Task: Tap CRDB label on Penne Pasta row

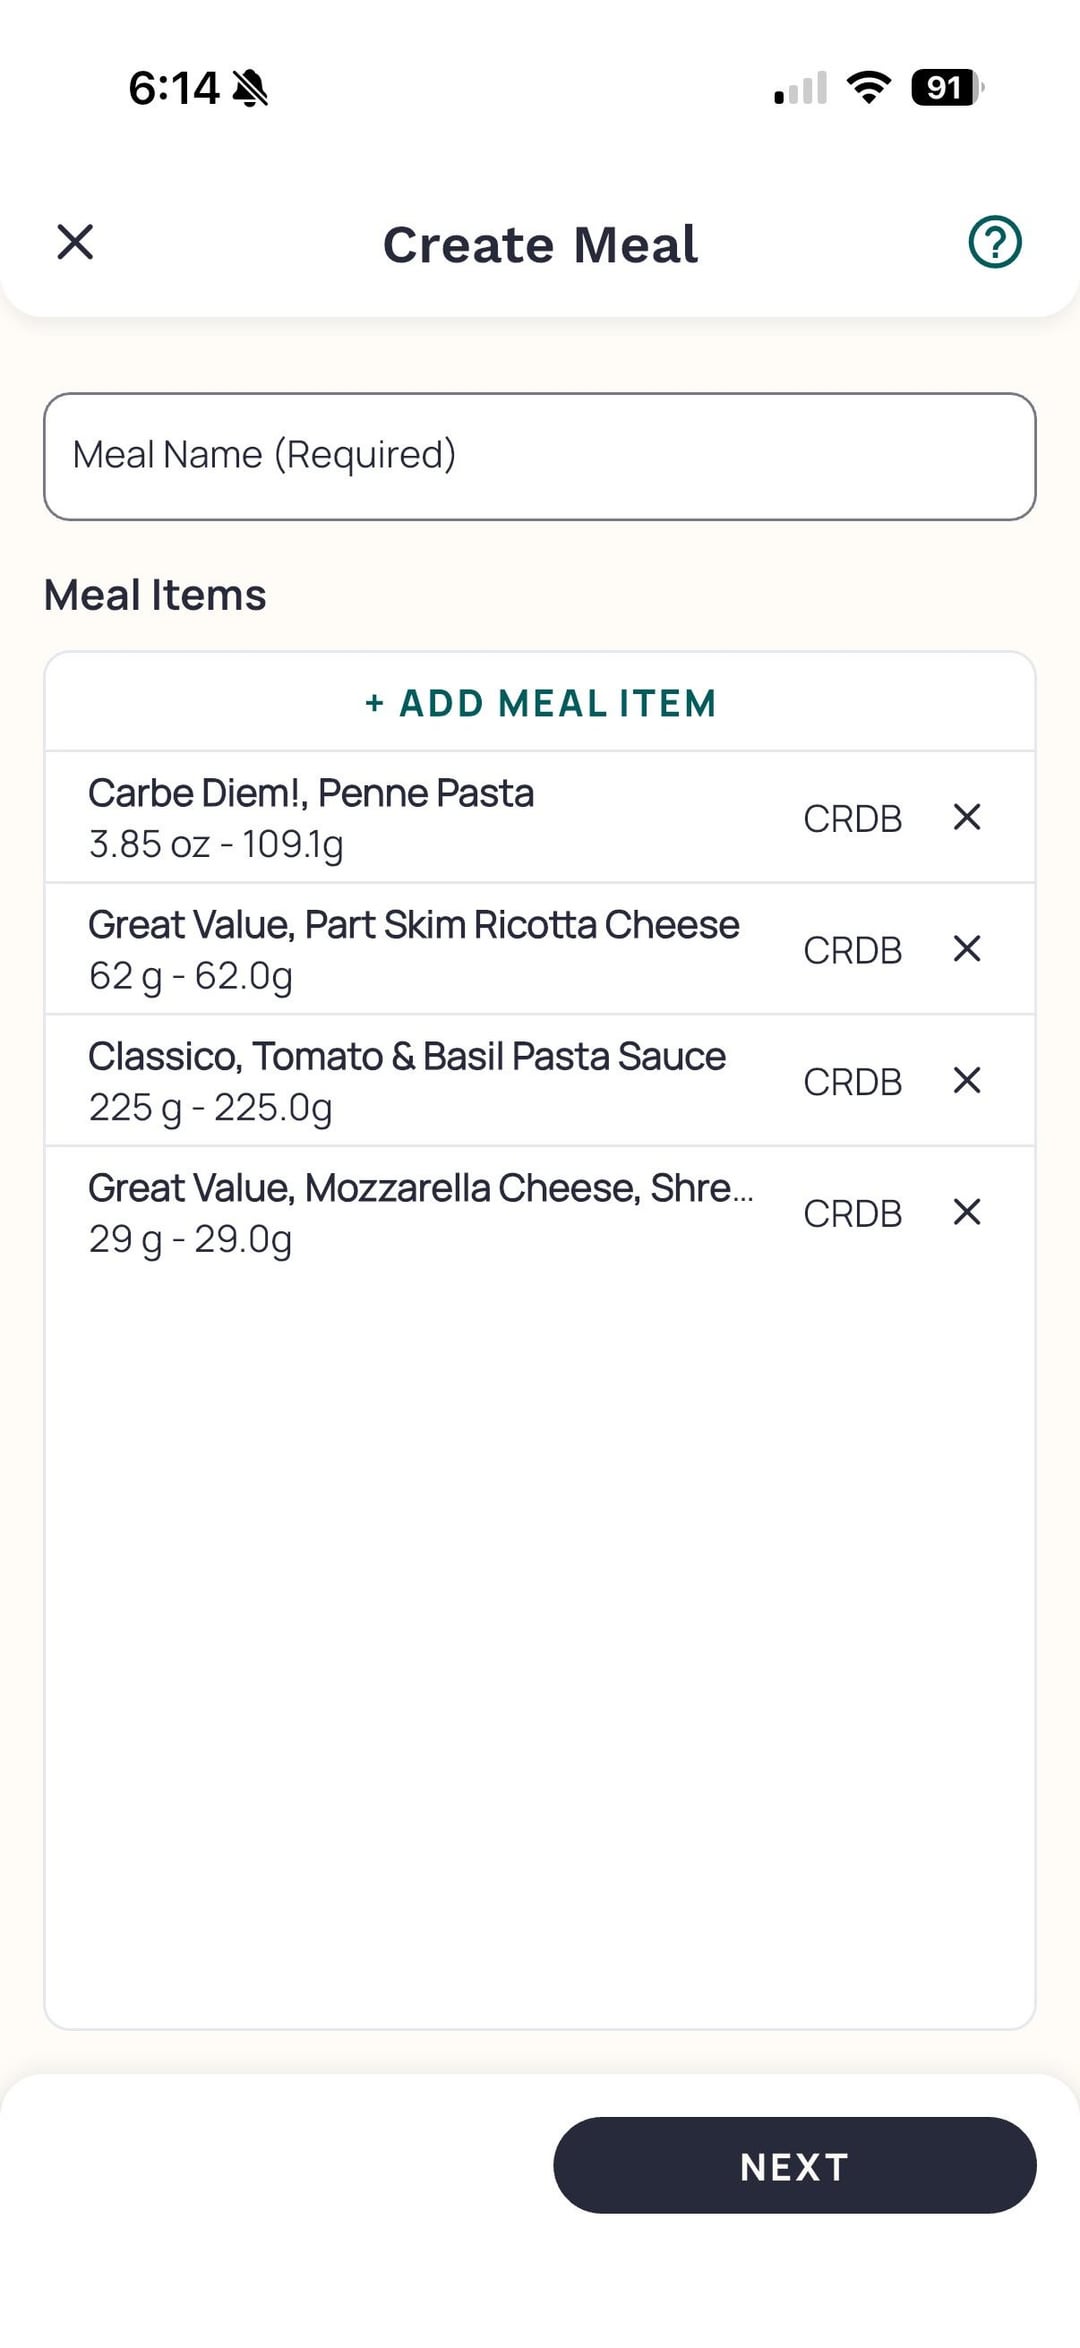Action: (x=852, y=819)
